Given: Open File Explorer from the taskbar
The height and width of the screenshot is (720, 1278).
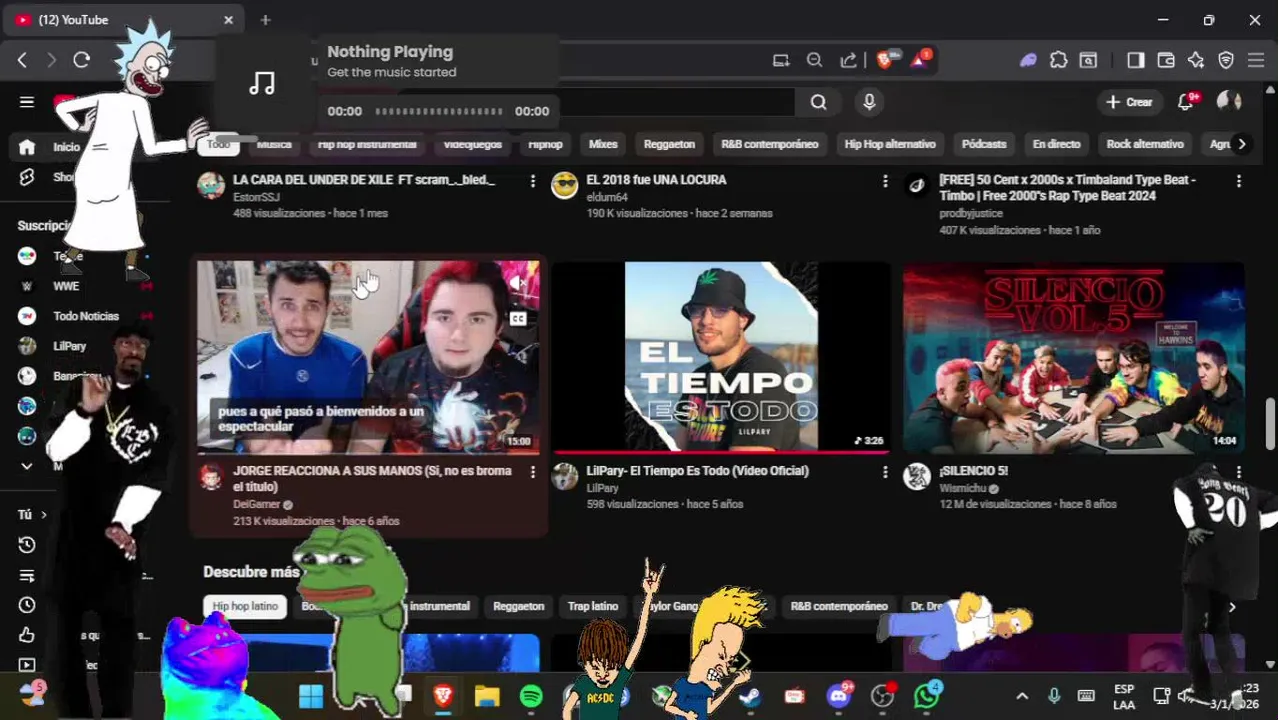Looking at the screenshot, I should (x=487, y=696).
